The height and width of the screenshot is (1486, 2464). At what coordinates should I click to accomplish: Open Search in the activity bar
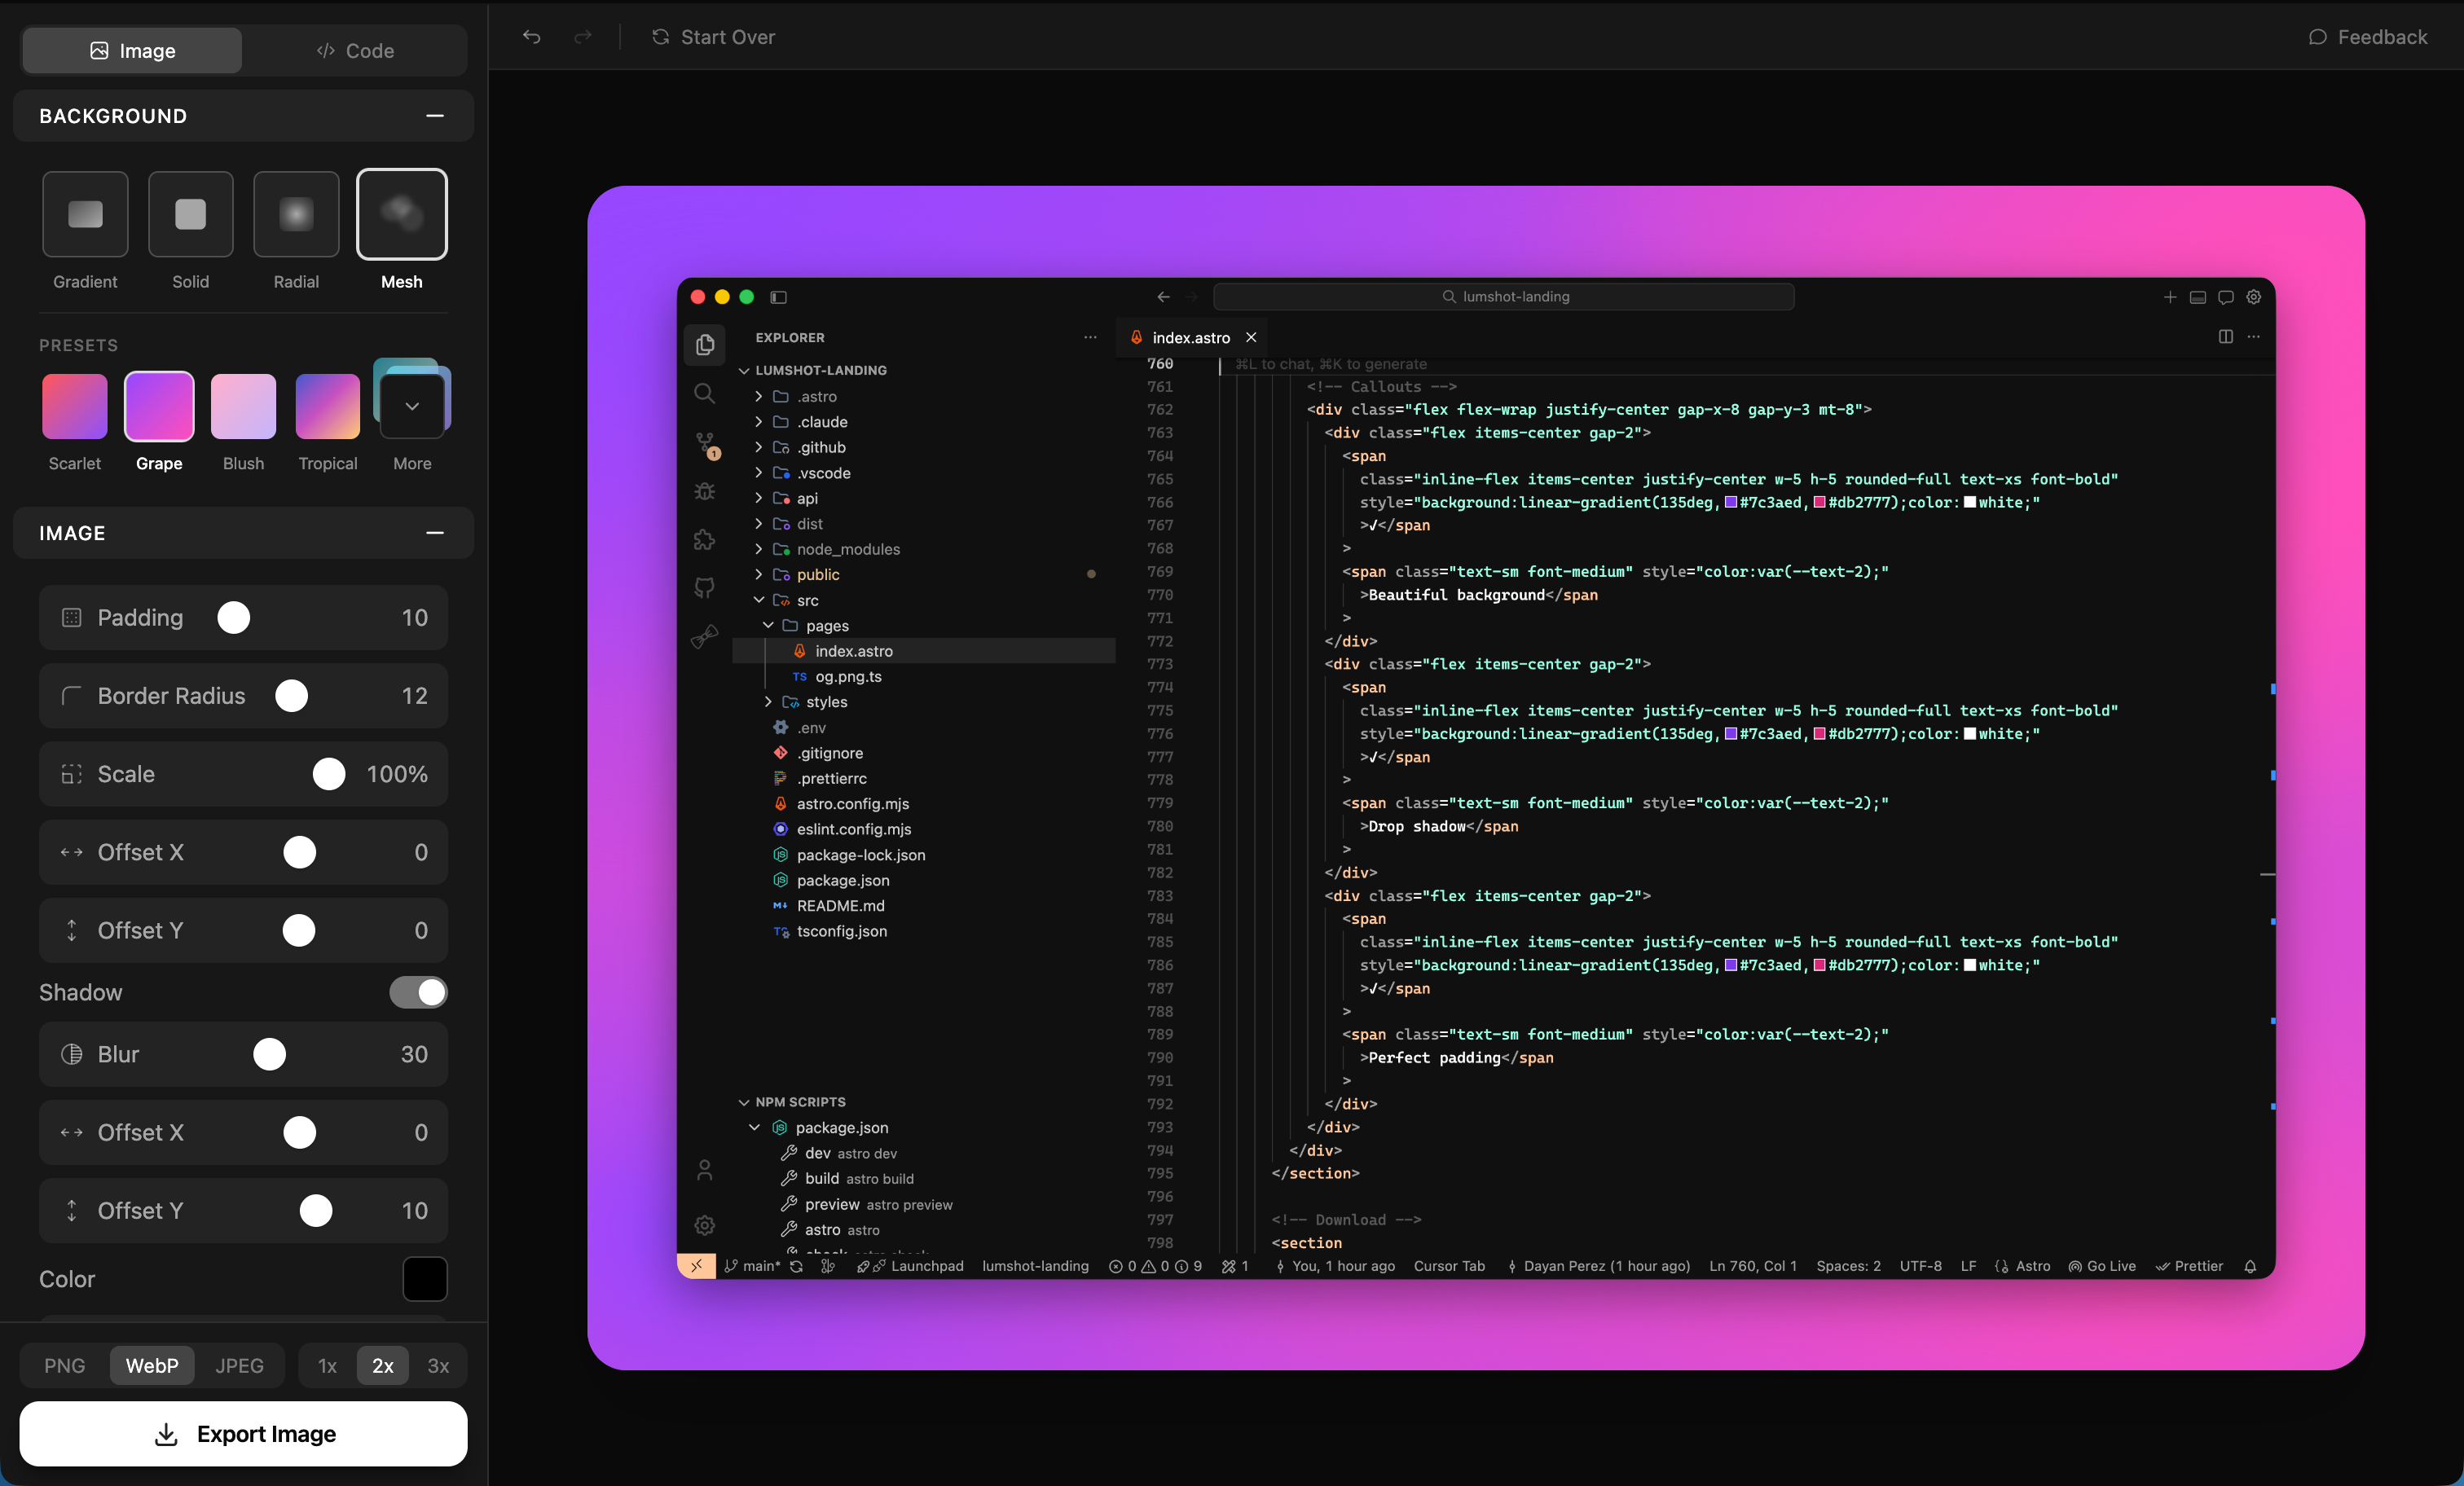[704, 393]
